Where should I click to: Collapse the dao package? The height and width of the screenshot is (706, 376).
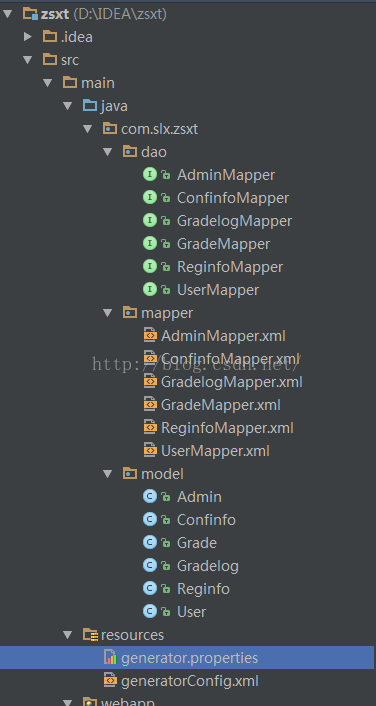pos(107,152)
